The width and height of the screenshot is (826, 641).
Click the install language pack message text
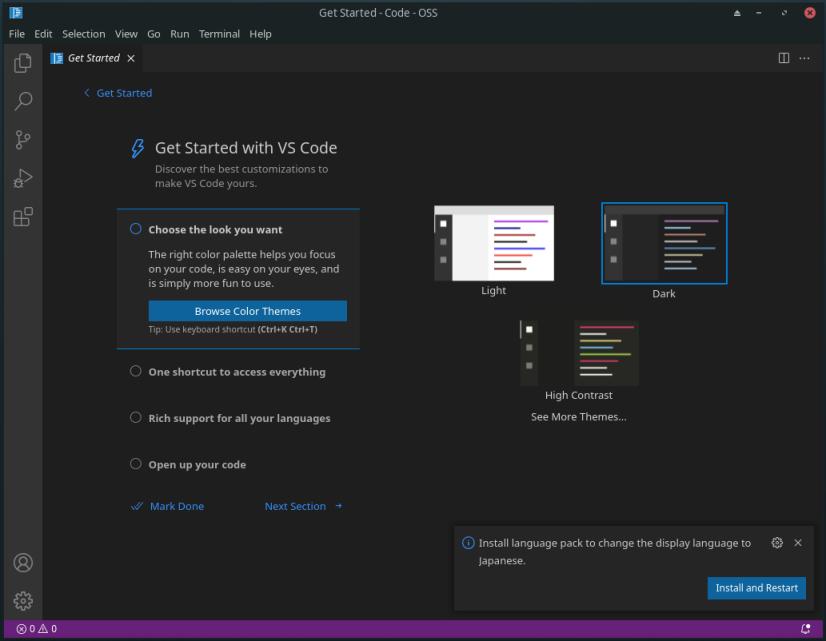point(615,551)
